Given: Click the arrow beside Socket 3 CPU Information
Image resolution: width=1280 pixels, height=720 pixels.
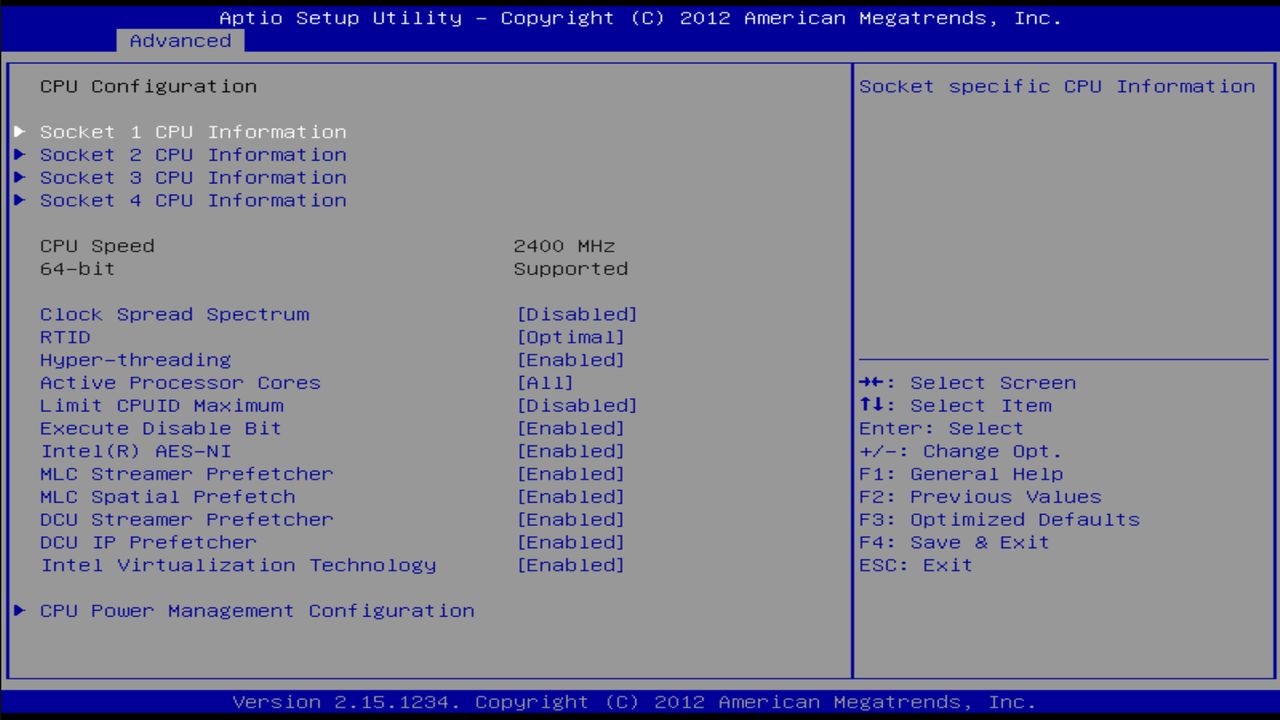Looking at the screenshot, I should 20,178.
